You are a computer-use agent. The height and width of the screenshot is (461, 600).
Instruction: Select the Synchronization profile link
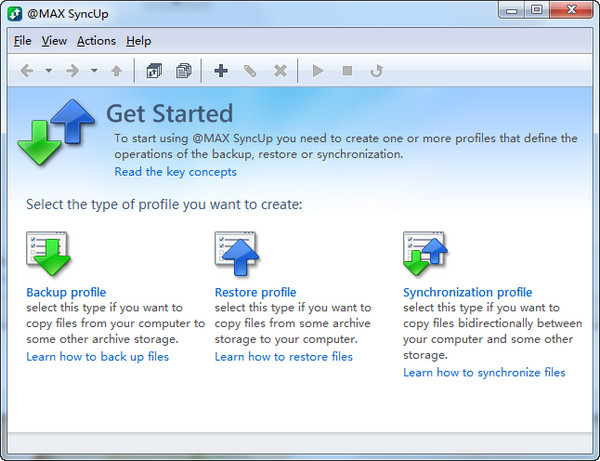[467, 292]
